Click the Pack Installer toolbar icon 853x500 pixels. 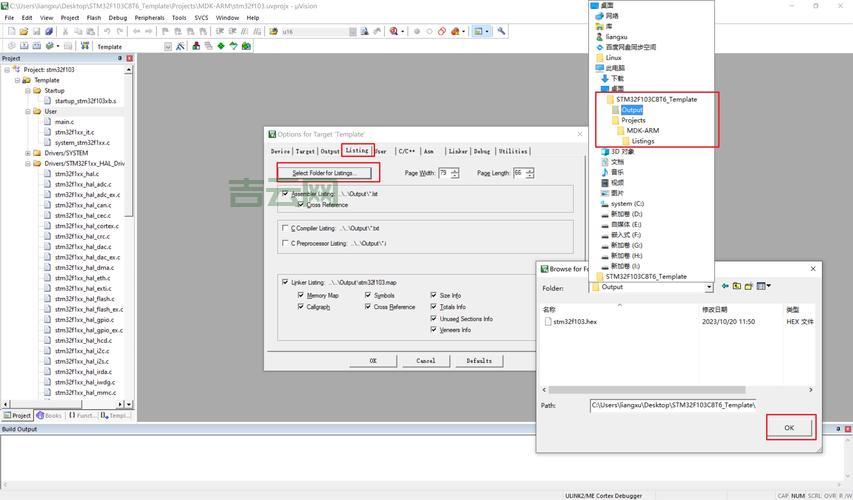point(246,46)
